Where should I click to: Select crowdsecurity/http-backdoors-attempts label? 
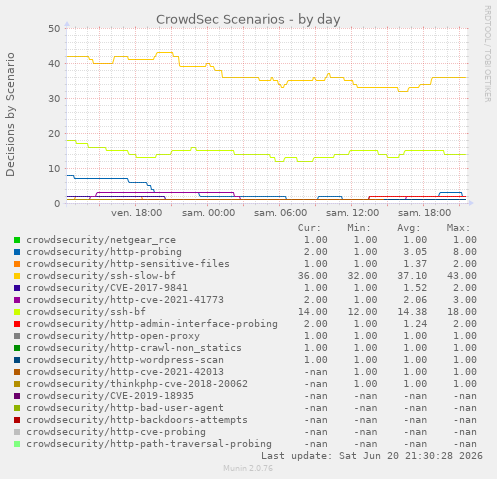point(137,420)
